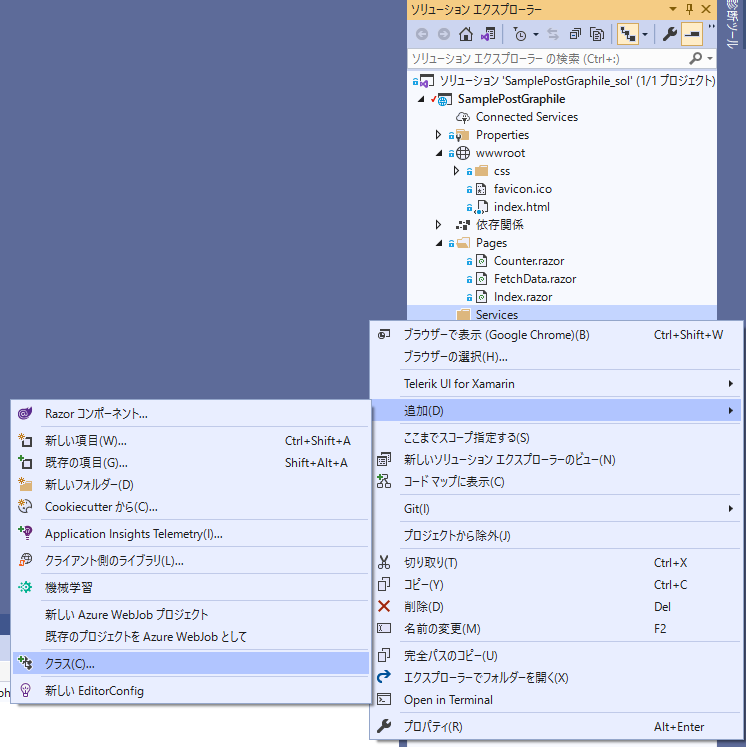Collapse the Pages folder node
This screenshot has height=747, width=746.
pos(439,243)
